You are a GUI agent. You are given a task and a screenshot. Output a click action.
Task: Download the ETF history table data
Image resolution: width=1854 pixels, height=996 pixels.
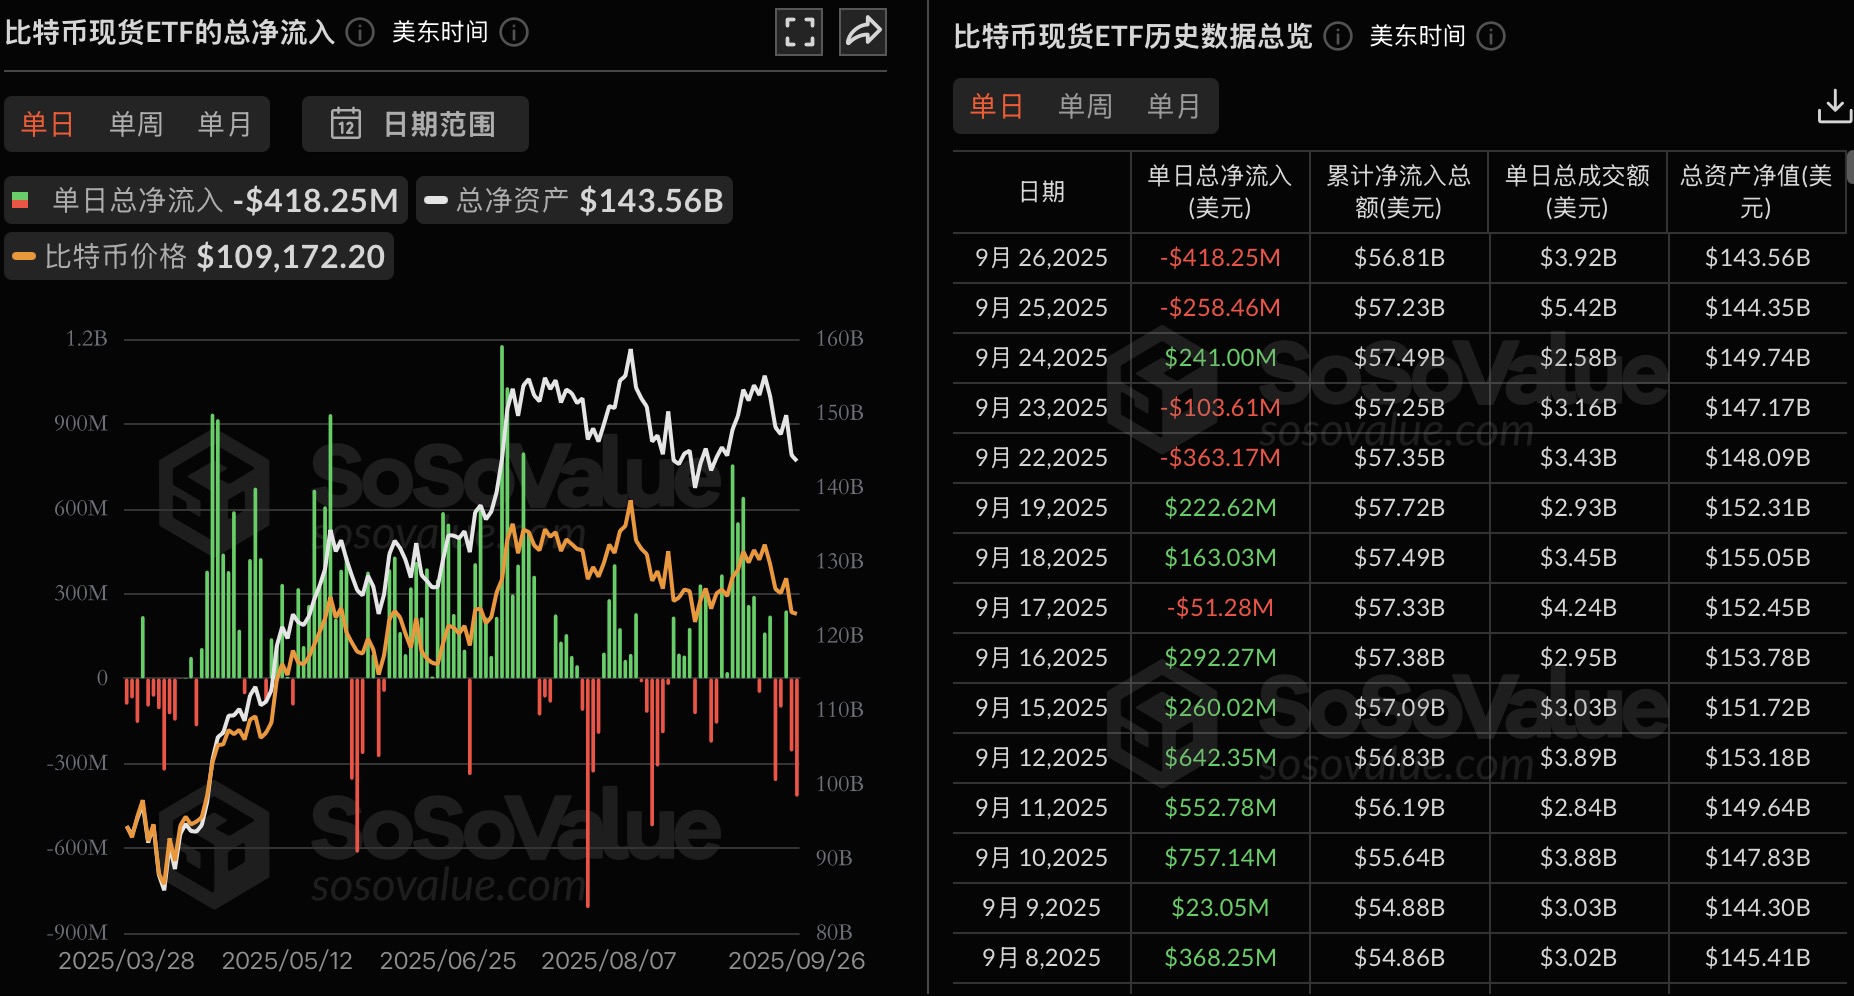click(1833, 106)
